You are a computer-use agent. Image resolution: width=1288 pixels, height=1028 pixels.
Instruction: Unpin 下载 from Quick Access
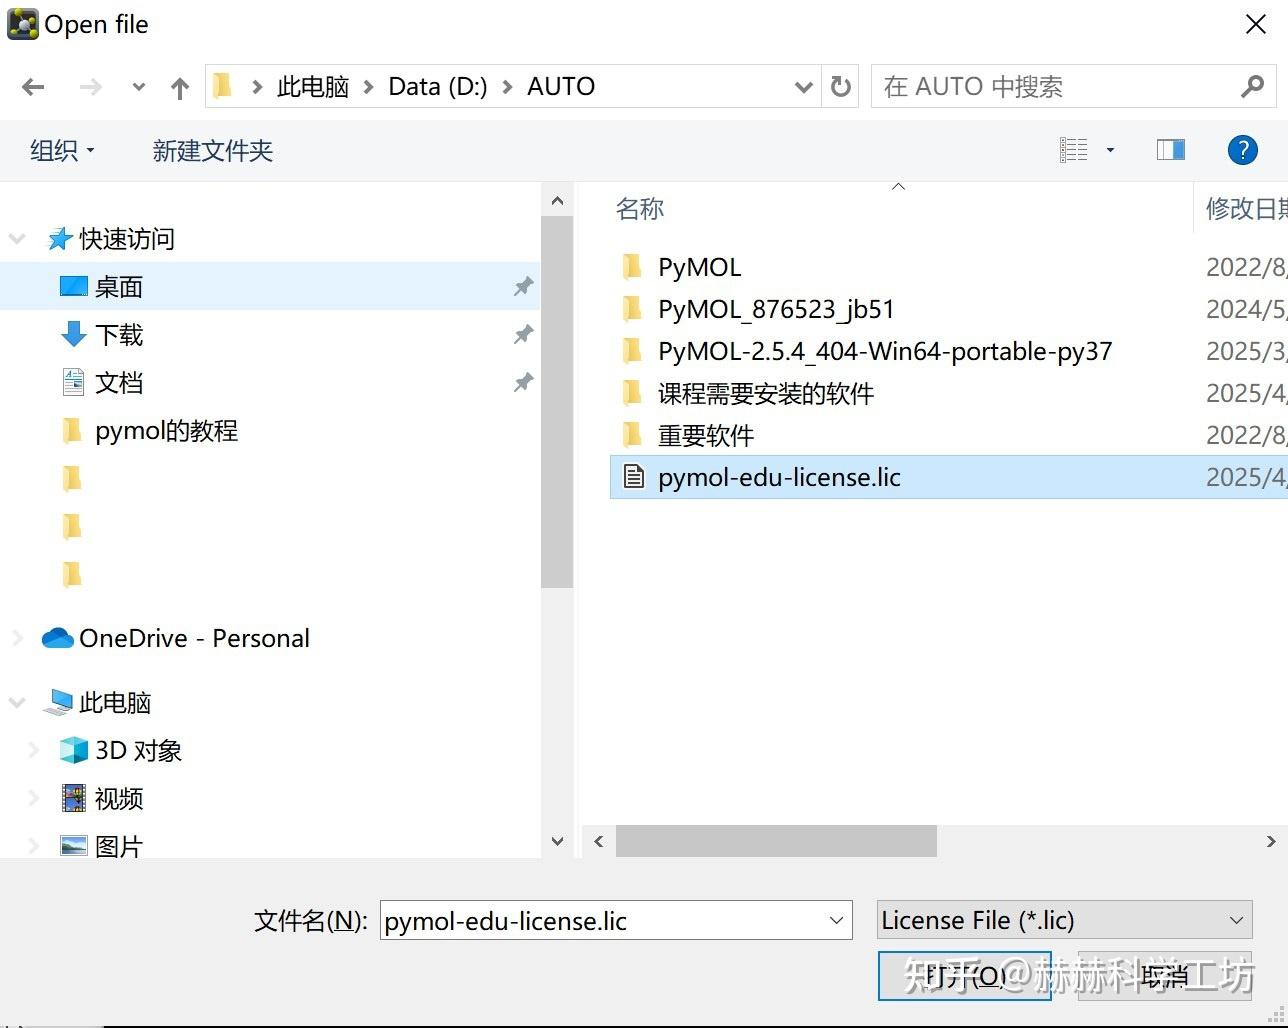point(522,334)
